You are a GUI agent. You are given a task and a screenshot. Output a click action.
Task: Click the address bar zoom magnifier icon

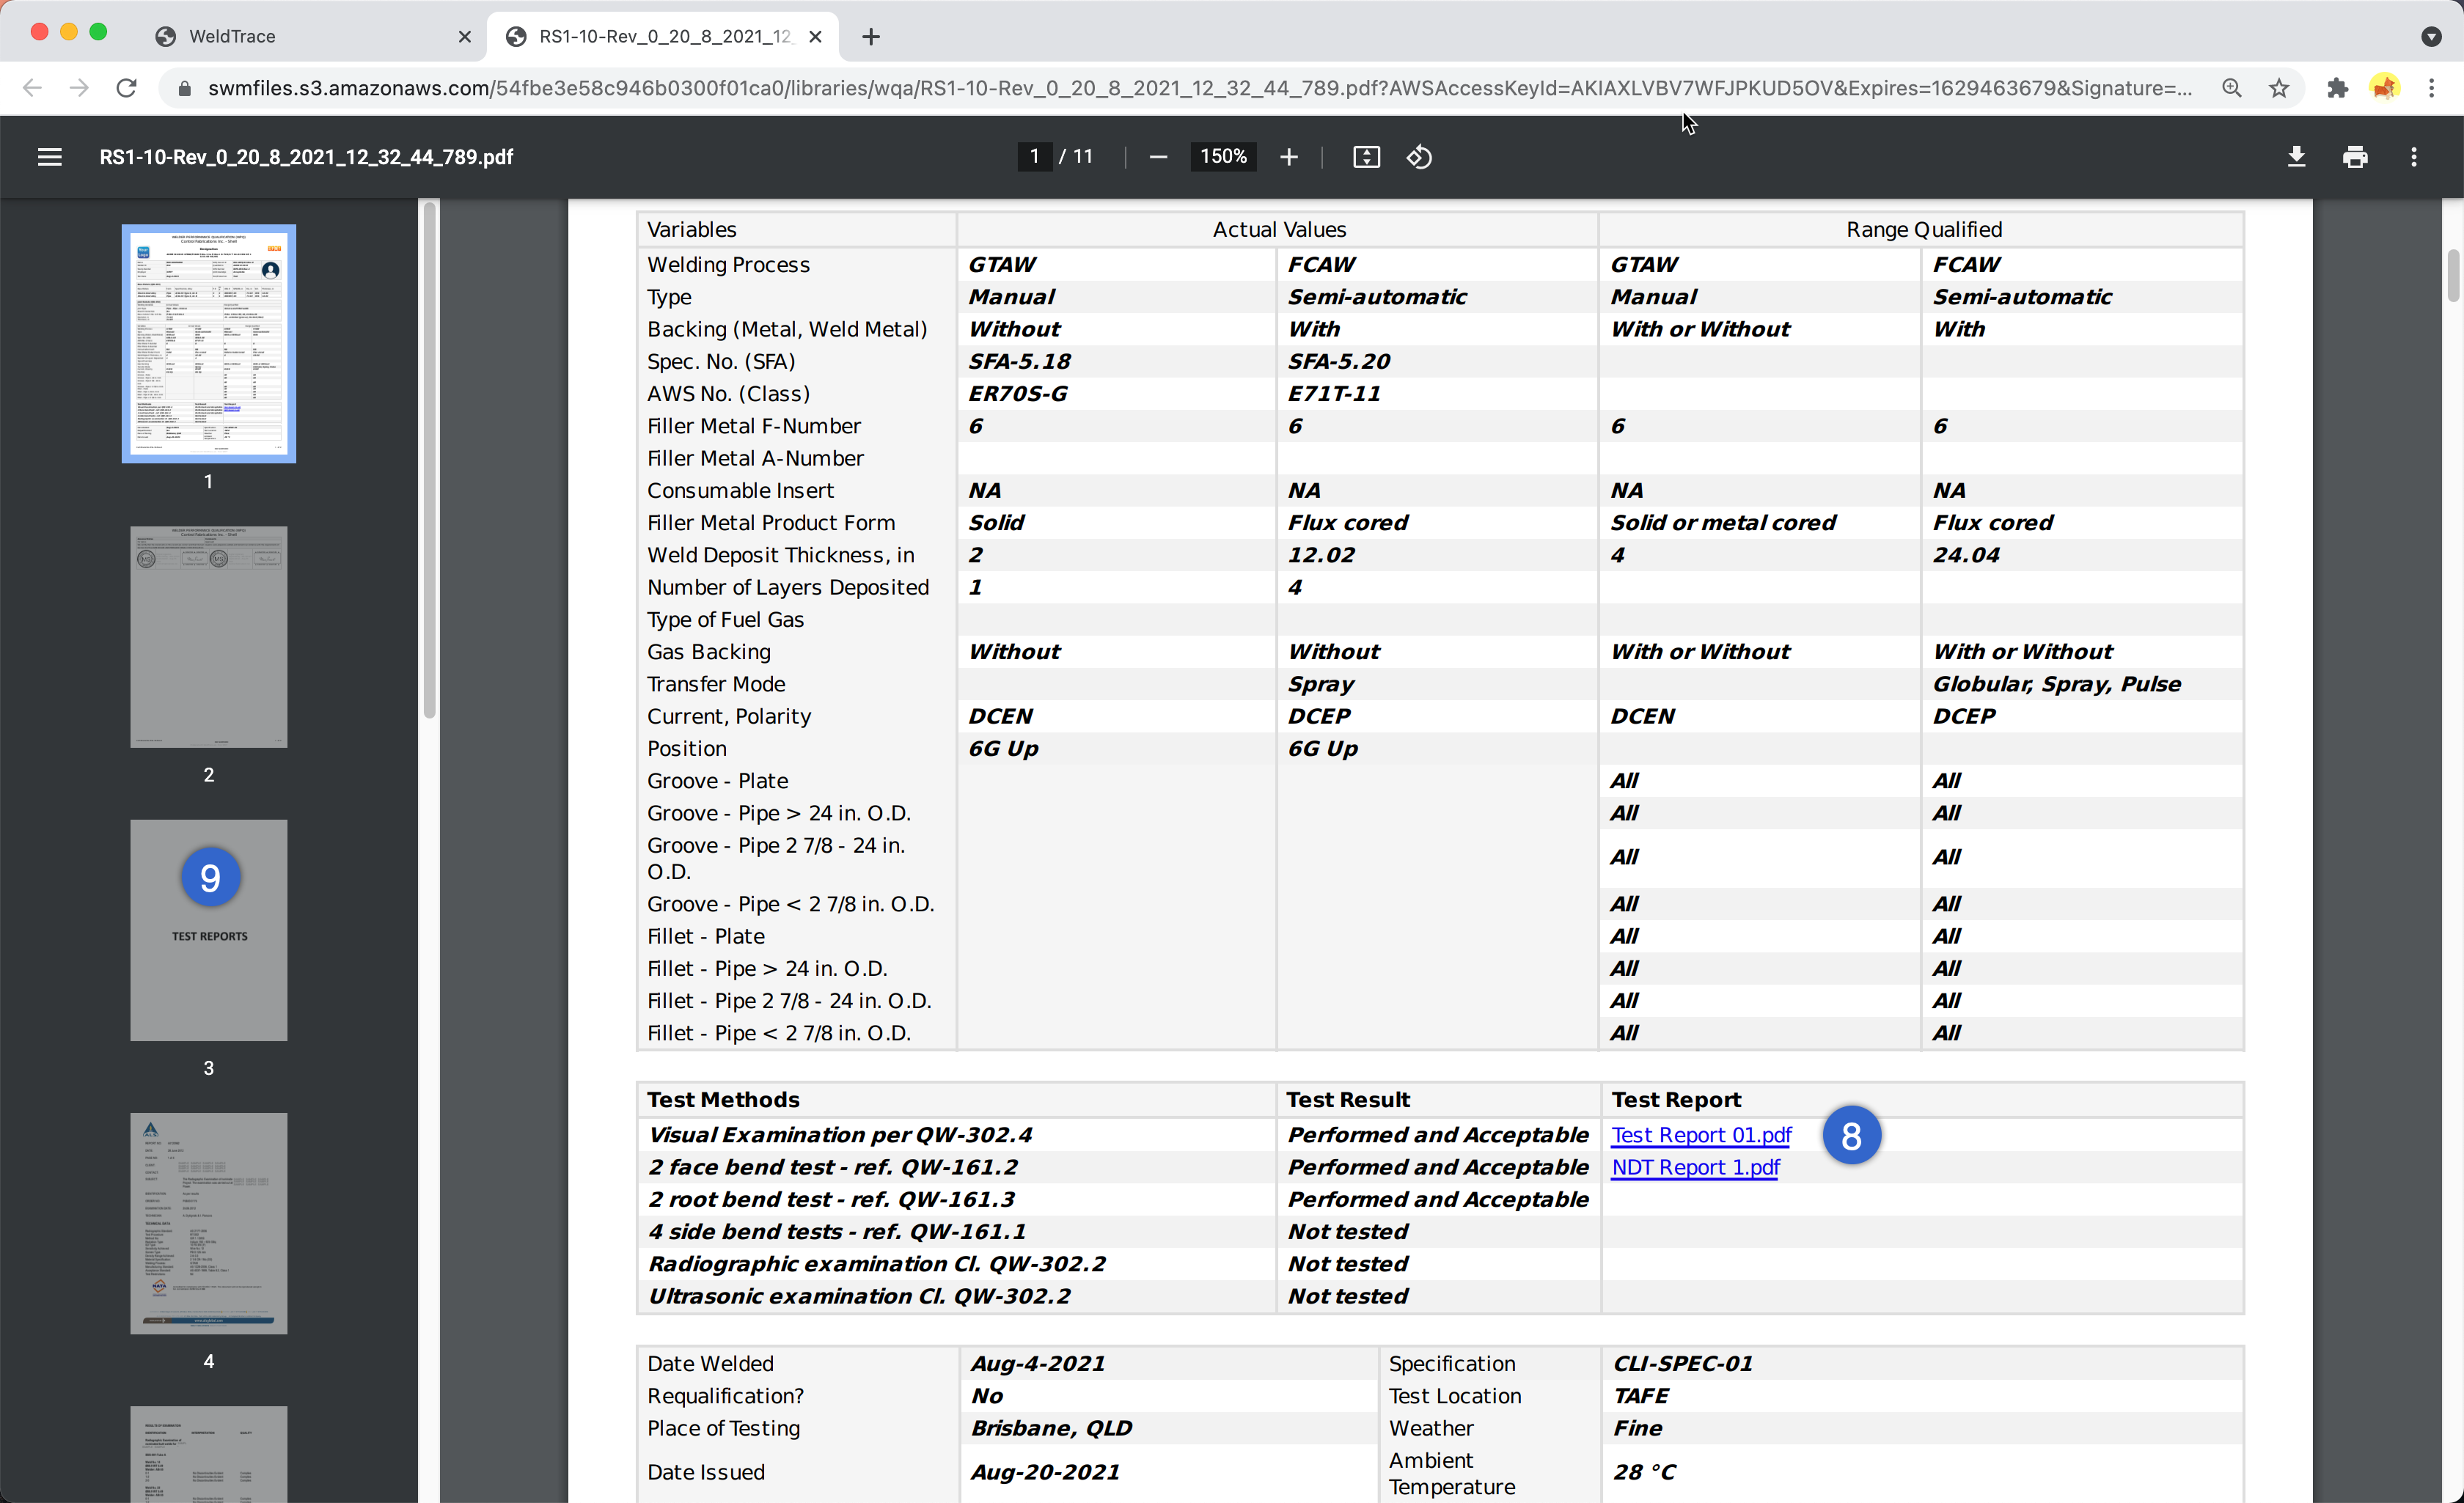pyautogui.click(x=2231, y=88)
